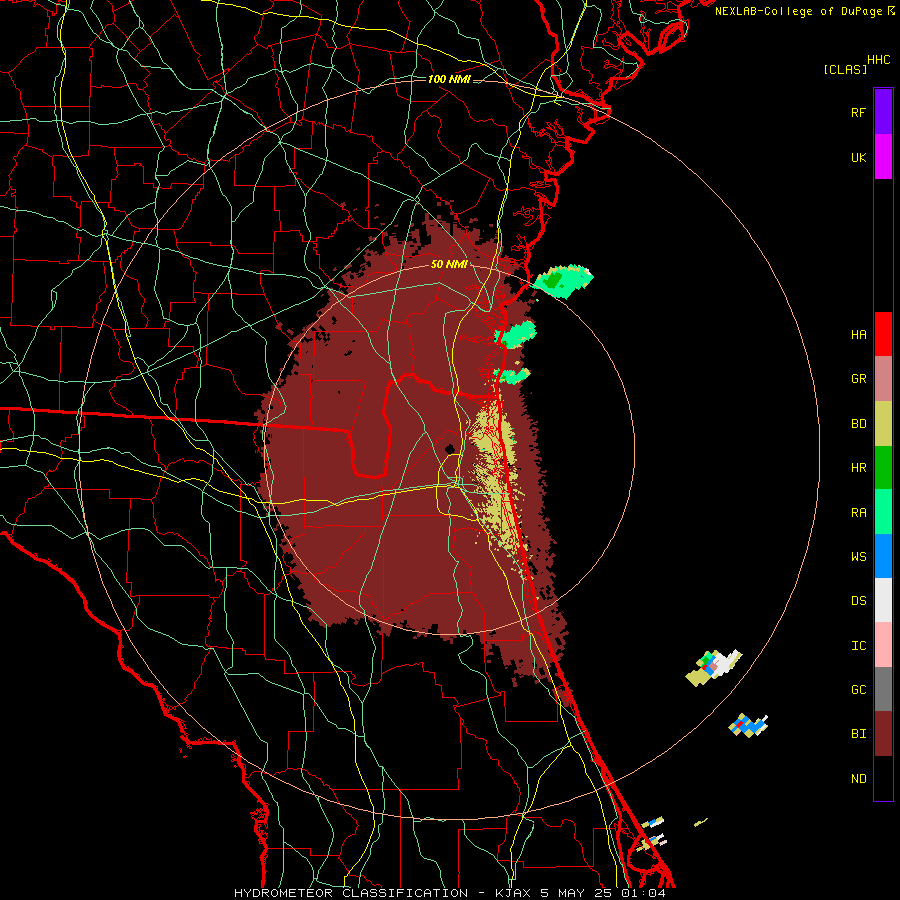Click the Hydrometeor Classification KJAX title text
This screenshot has height=900, width=900.
(x=449, y=893)
